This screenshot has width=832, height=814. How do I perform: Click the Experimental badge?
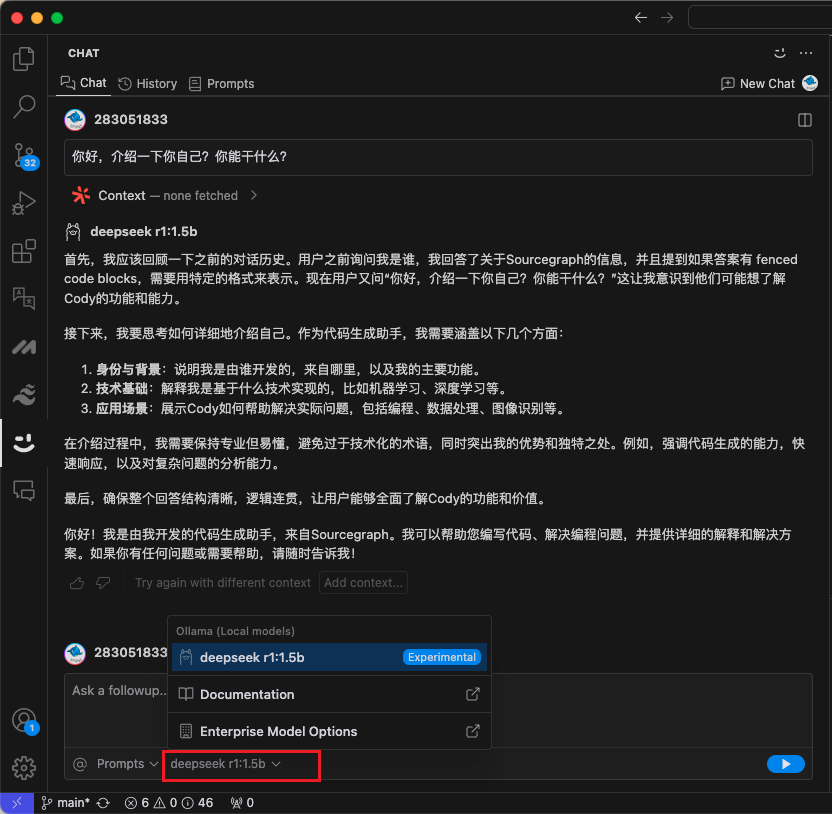(441, 657)
